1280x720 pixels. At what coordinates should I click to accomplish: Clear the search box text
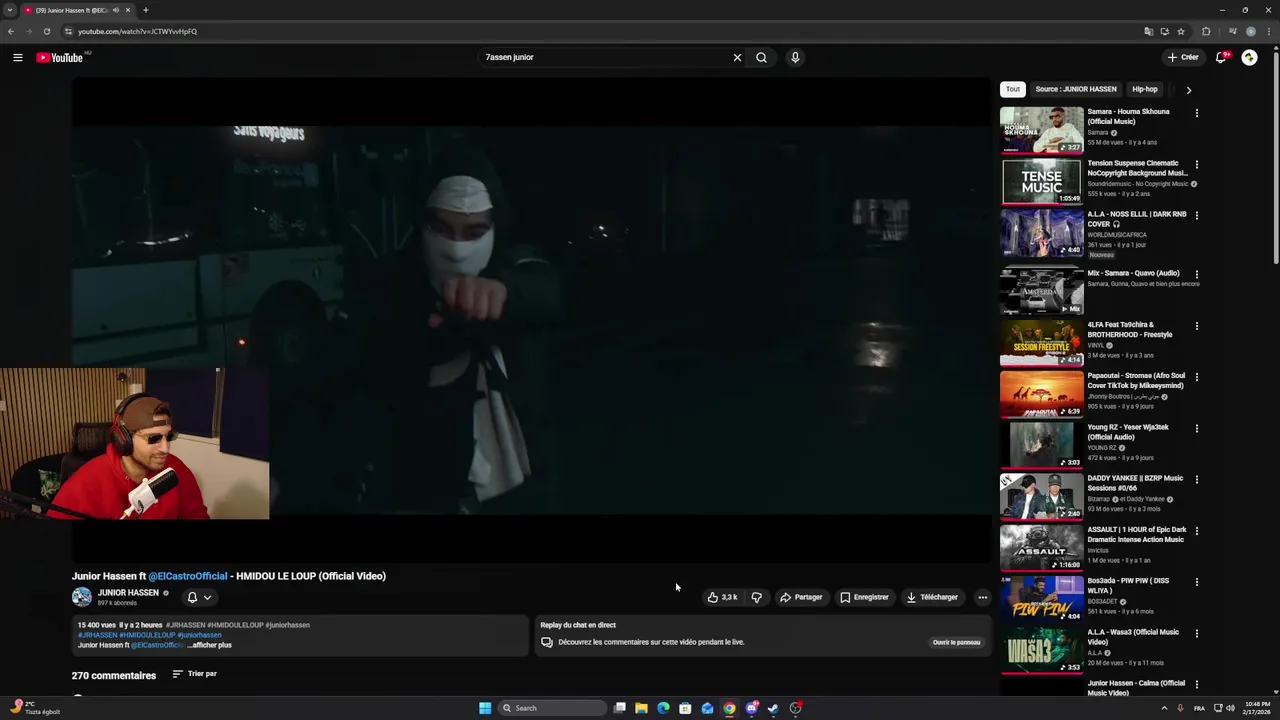tap(737, 57)
